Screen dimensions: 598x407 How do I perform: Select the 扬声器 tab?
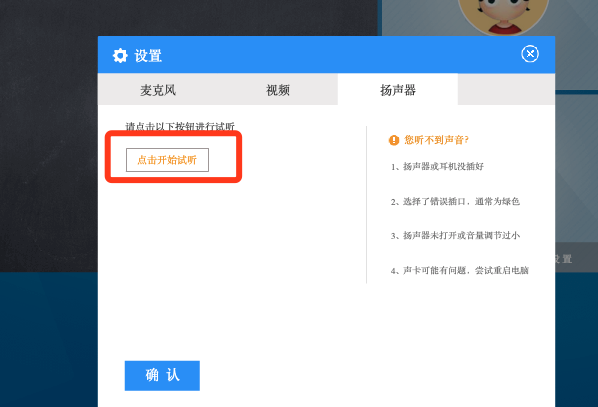(x=398, y=90)
